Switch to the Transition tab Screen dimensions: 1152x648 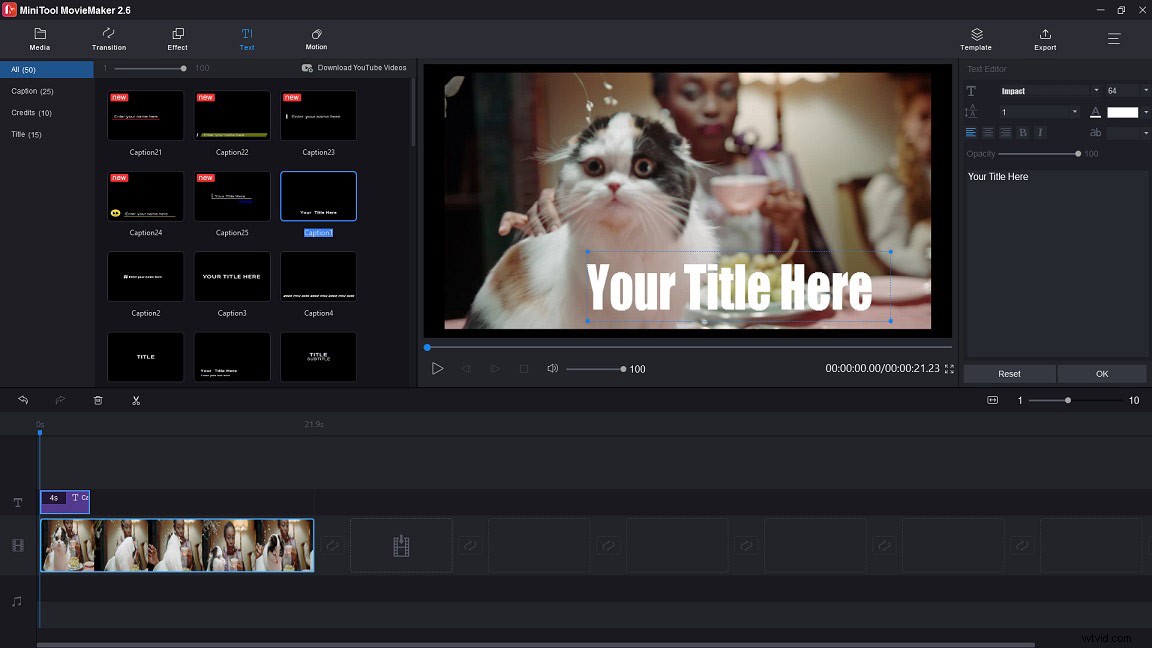pyautogui.click(x=109, y=39)
